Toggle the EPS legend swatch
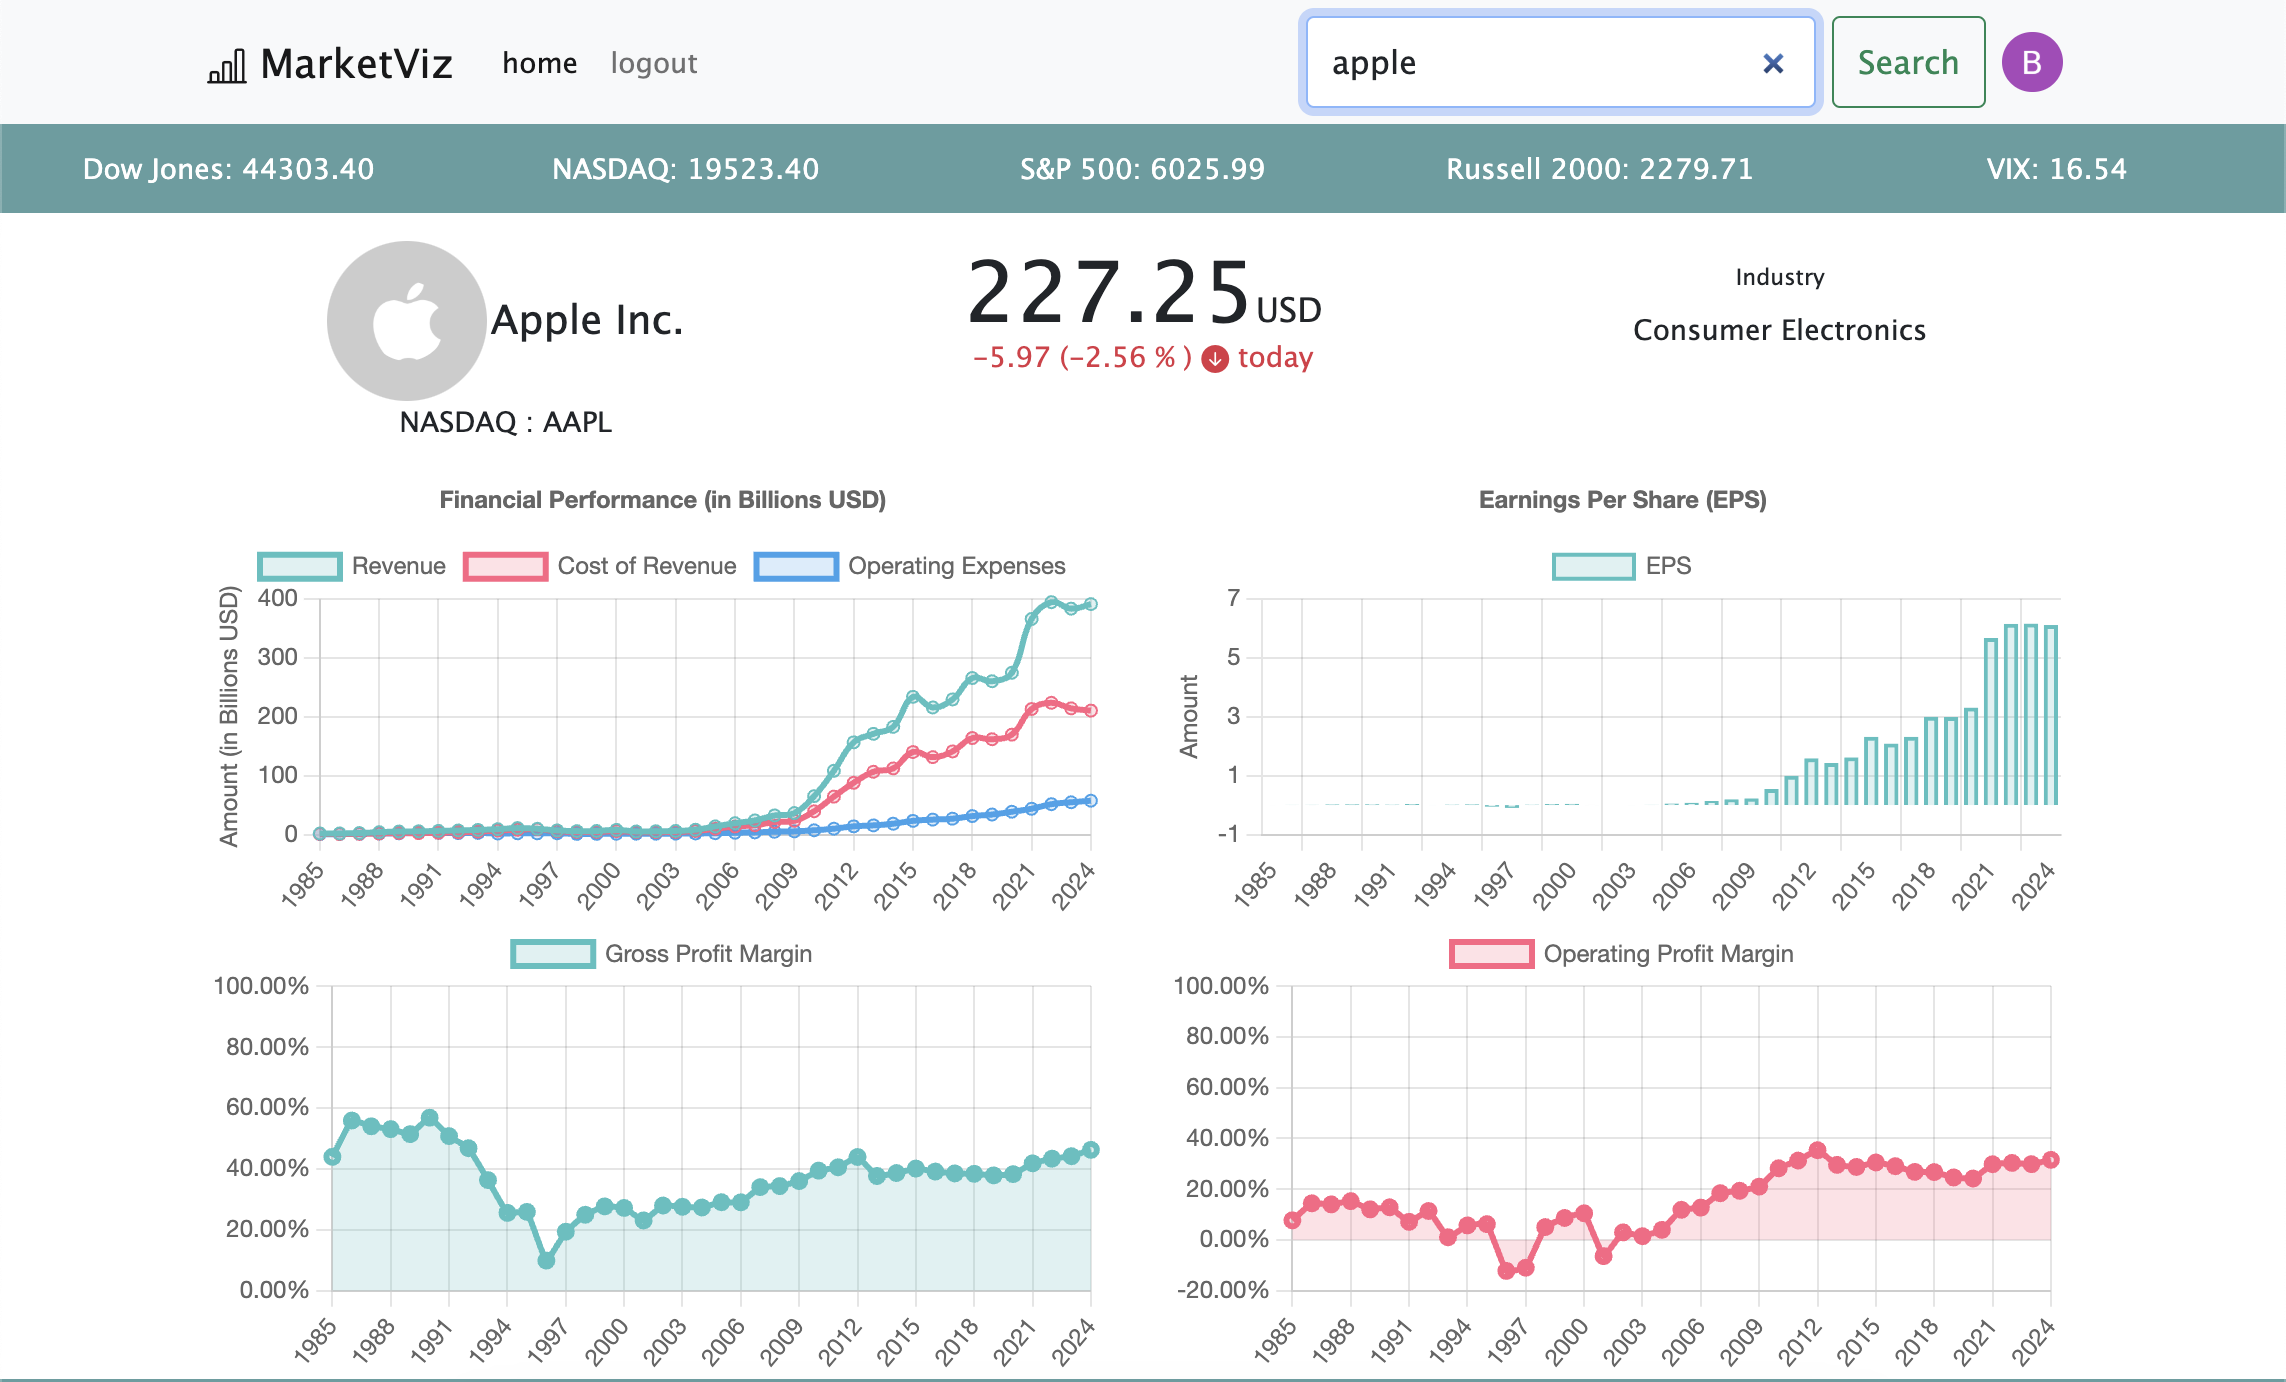 1593,566
